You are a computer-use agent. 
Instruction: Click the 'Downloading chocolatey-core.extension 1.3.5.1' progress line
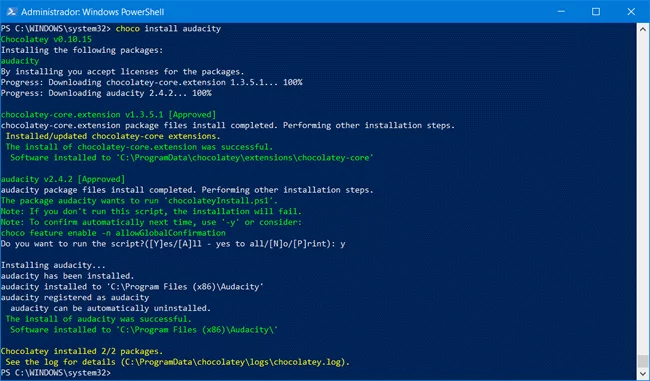(151, 83)
